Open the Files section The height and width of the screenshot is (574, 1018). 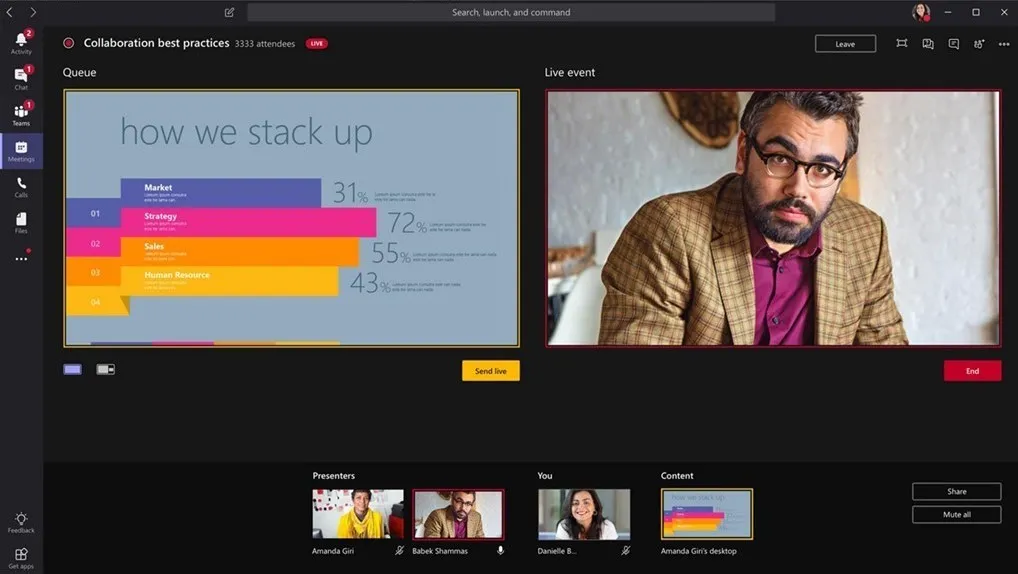click(x=21, y=223)
